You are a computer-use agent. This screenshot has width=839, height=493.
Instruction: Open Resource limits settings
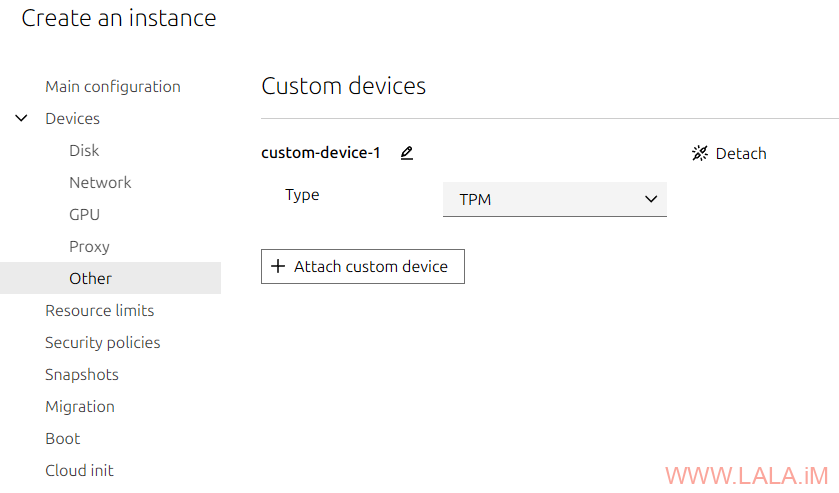coord(100,310)
